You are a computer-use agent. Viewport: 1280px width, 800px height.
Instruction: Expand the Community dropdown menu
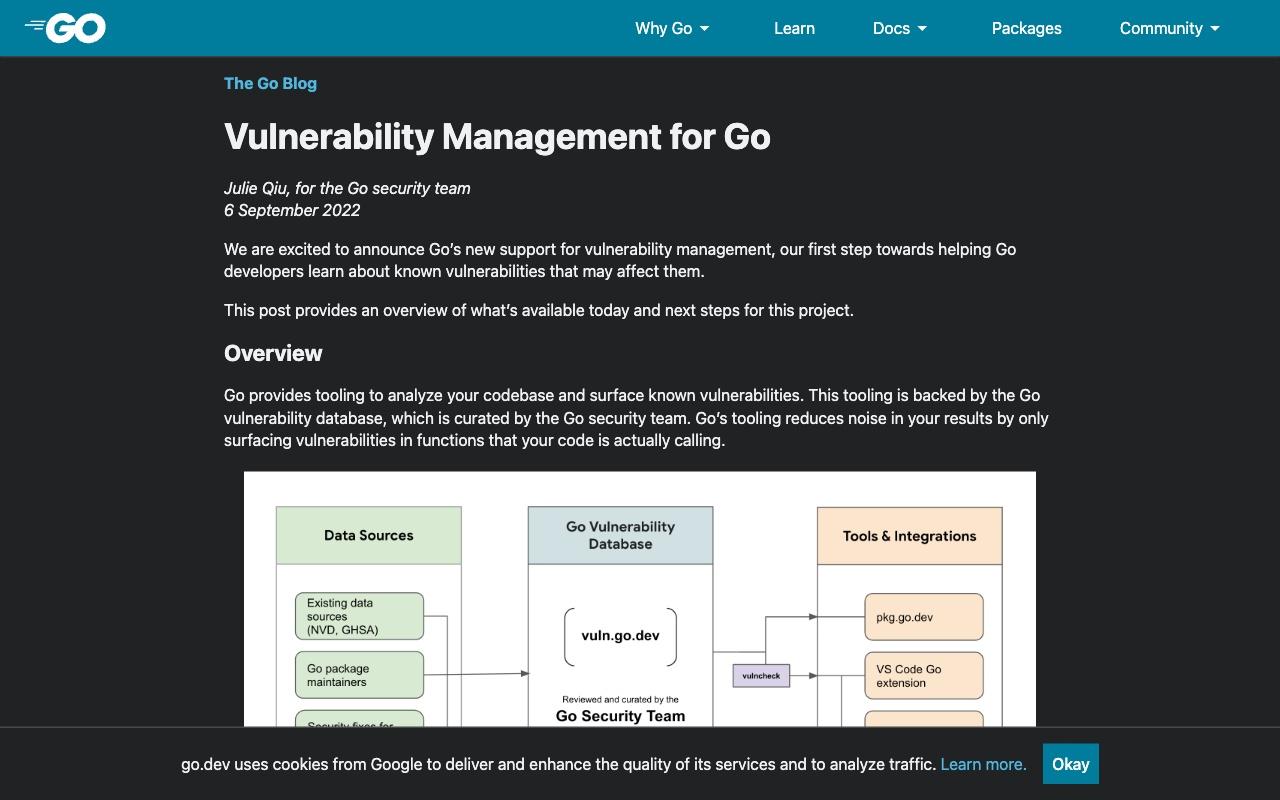pos(1170,28)
